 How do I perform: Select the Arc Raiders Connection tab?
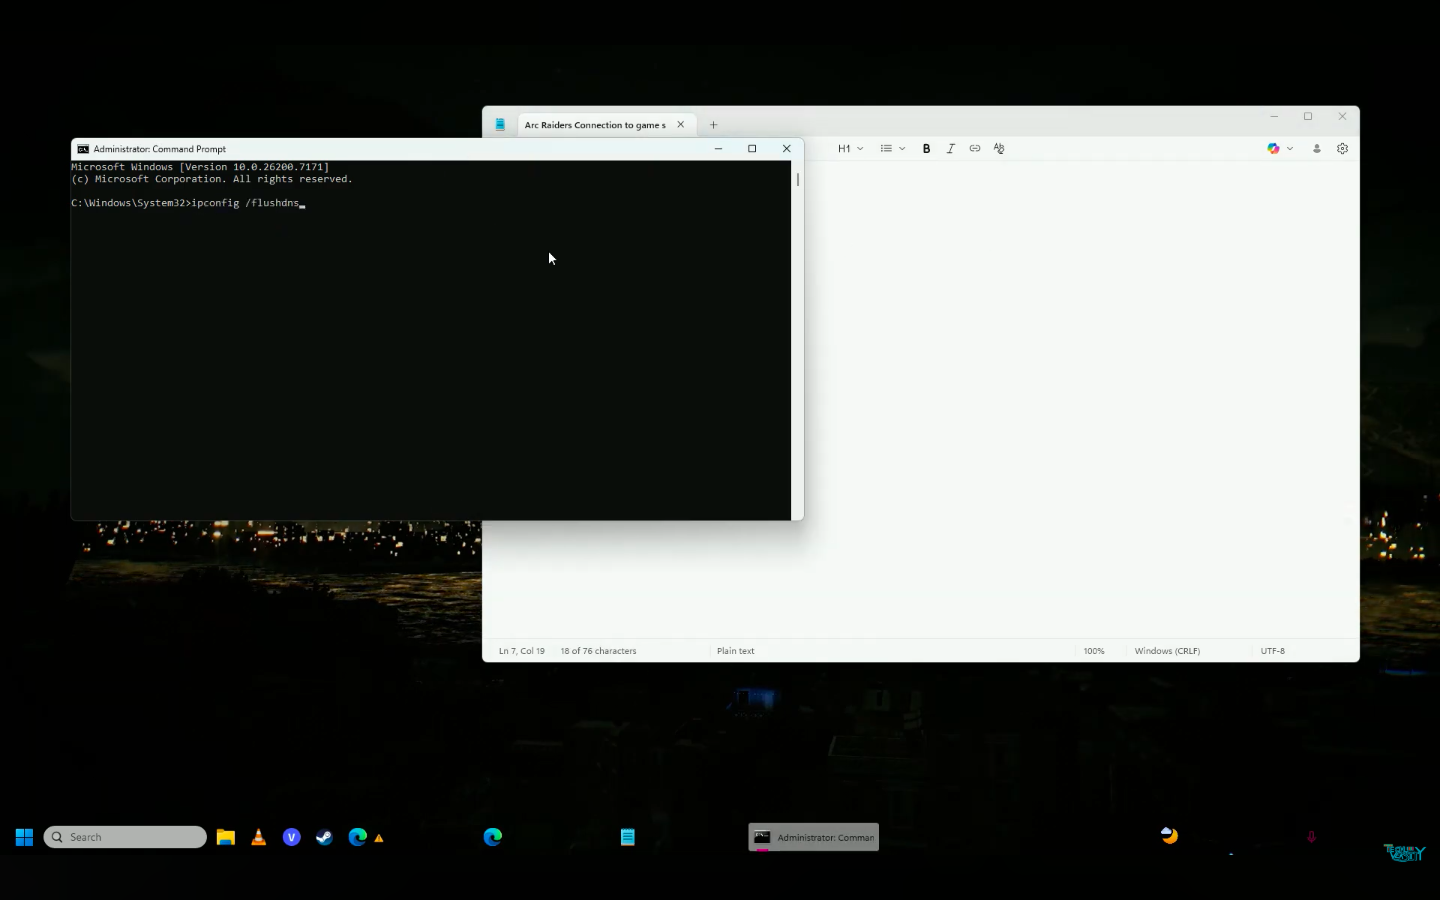[x=594, y=125]
